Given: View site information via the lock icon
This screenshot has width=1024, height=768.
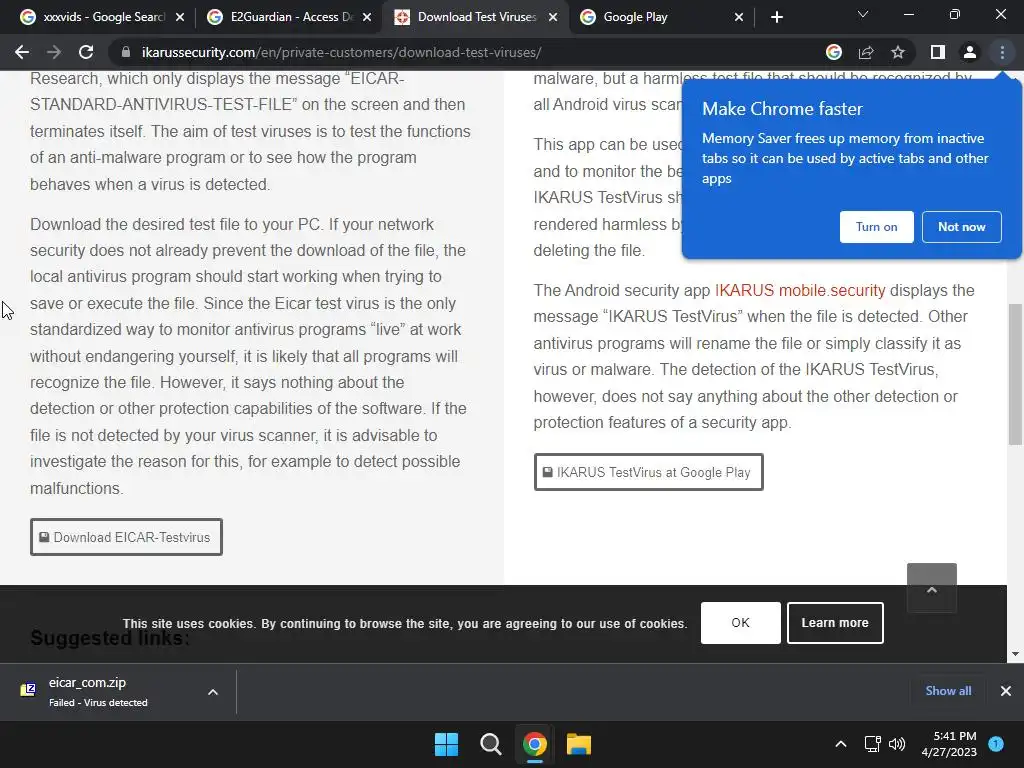Looking at the screenshot, I should (x=126, y=52).
